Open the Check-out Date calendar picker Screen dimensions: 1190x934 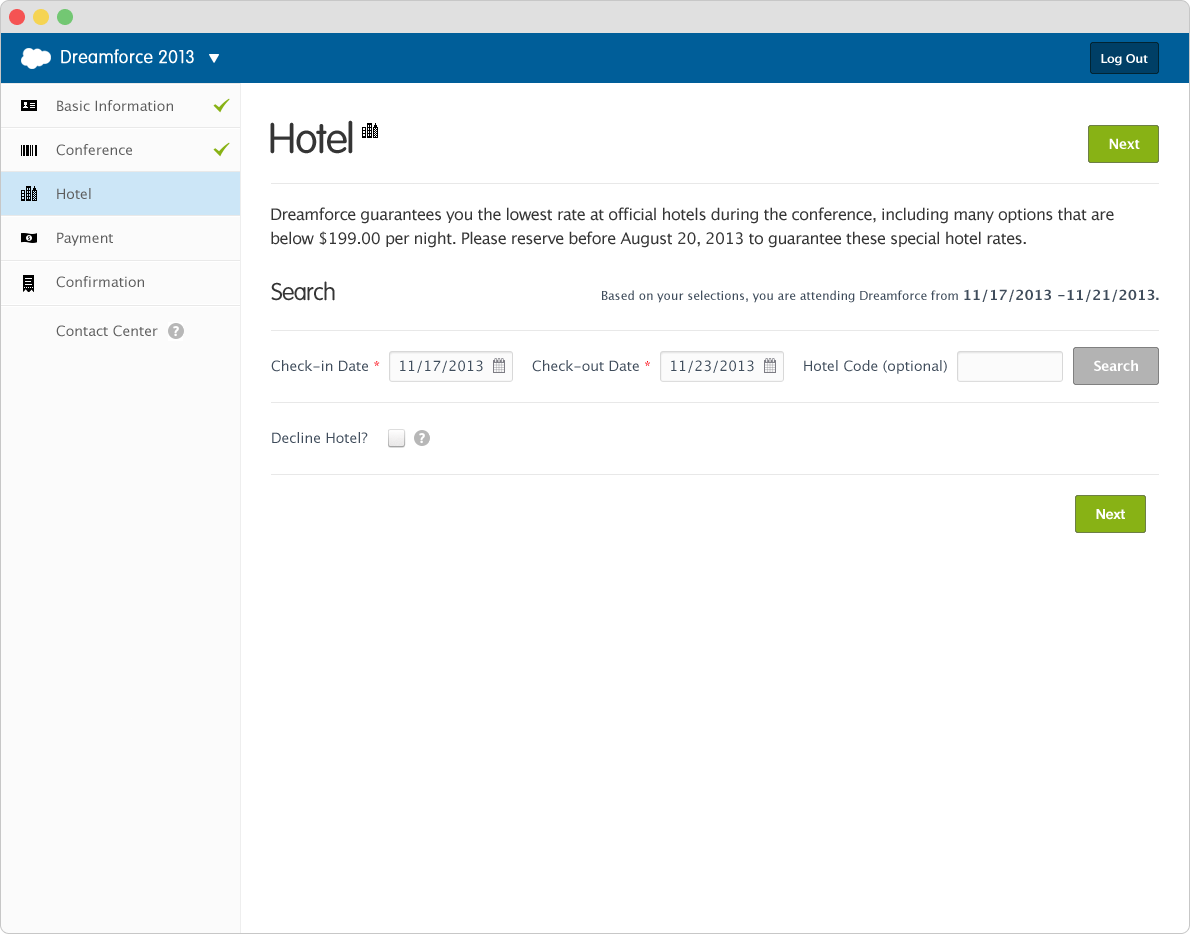click(770, 366)
